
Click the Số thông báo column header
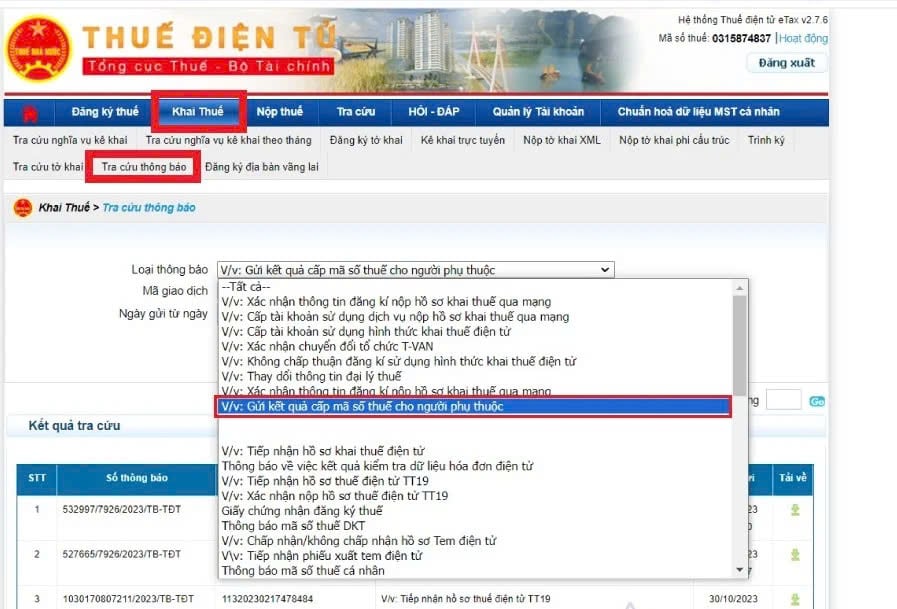click(137, 477)
